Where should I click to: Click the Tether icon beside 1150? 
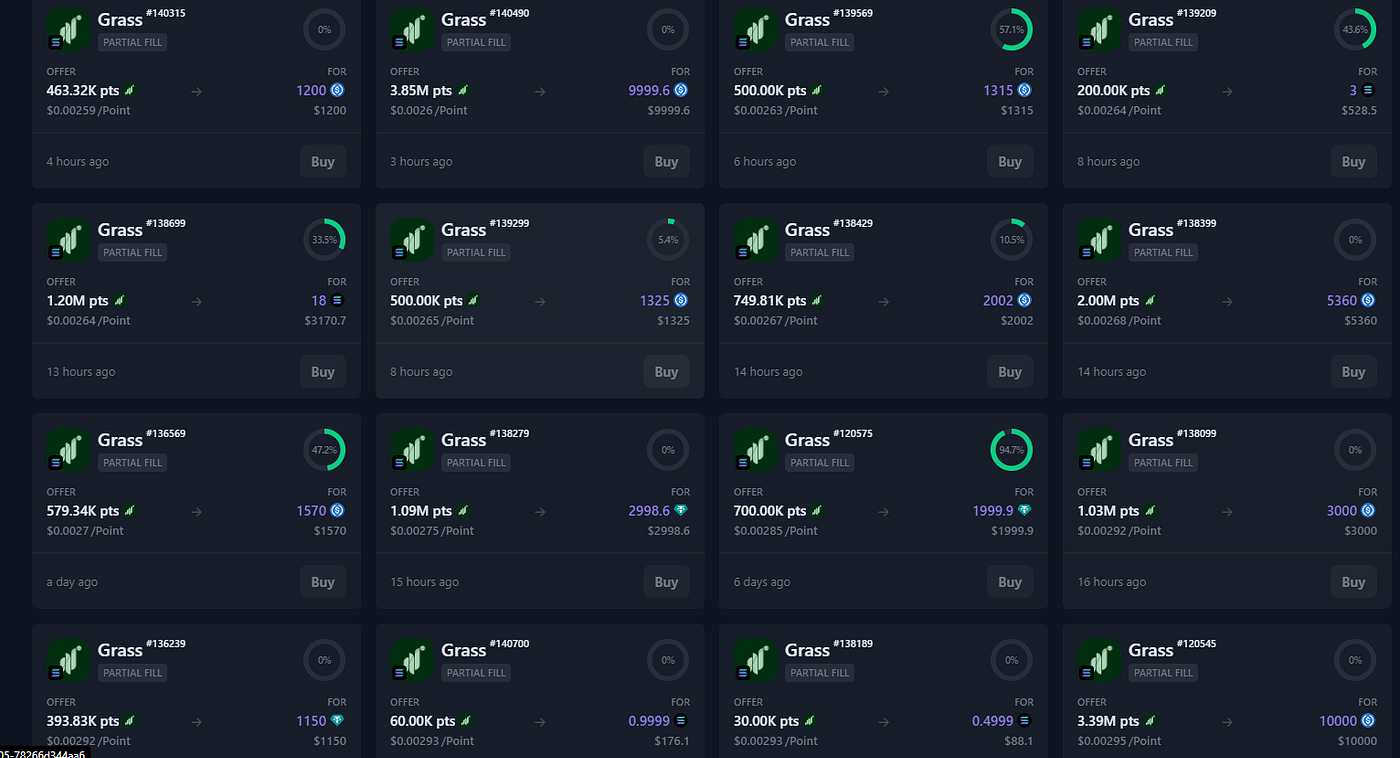[338, 720]
